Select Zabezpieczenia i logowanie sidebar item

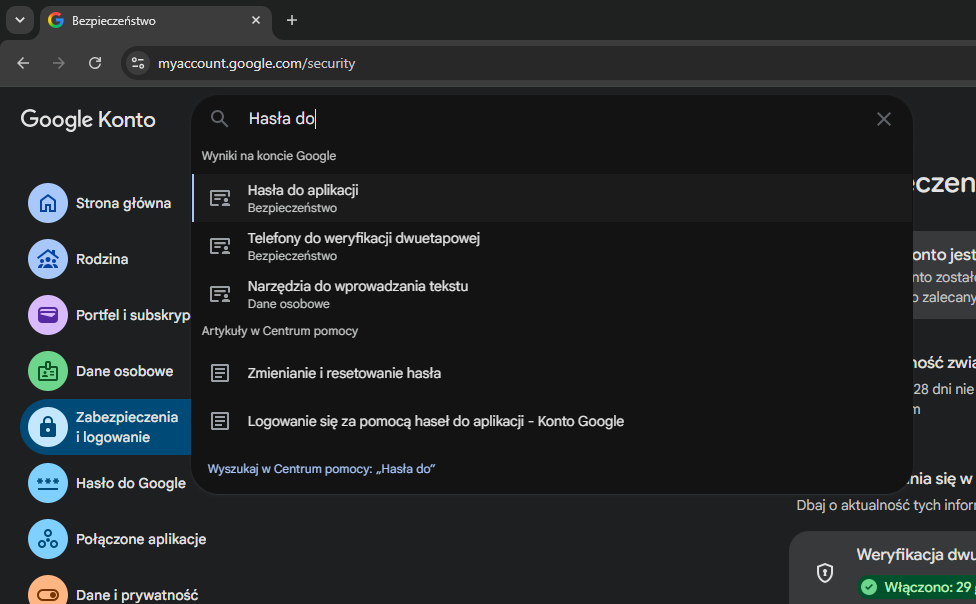pos(106,427)
